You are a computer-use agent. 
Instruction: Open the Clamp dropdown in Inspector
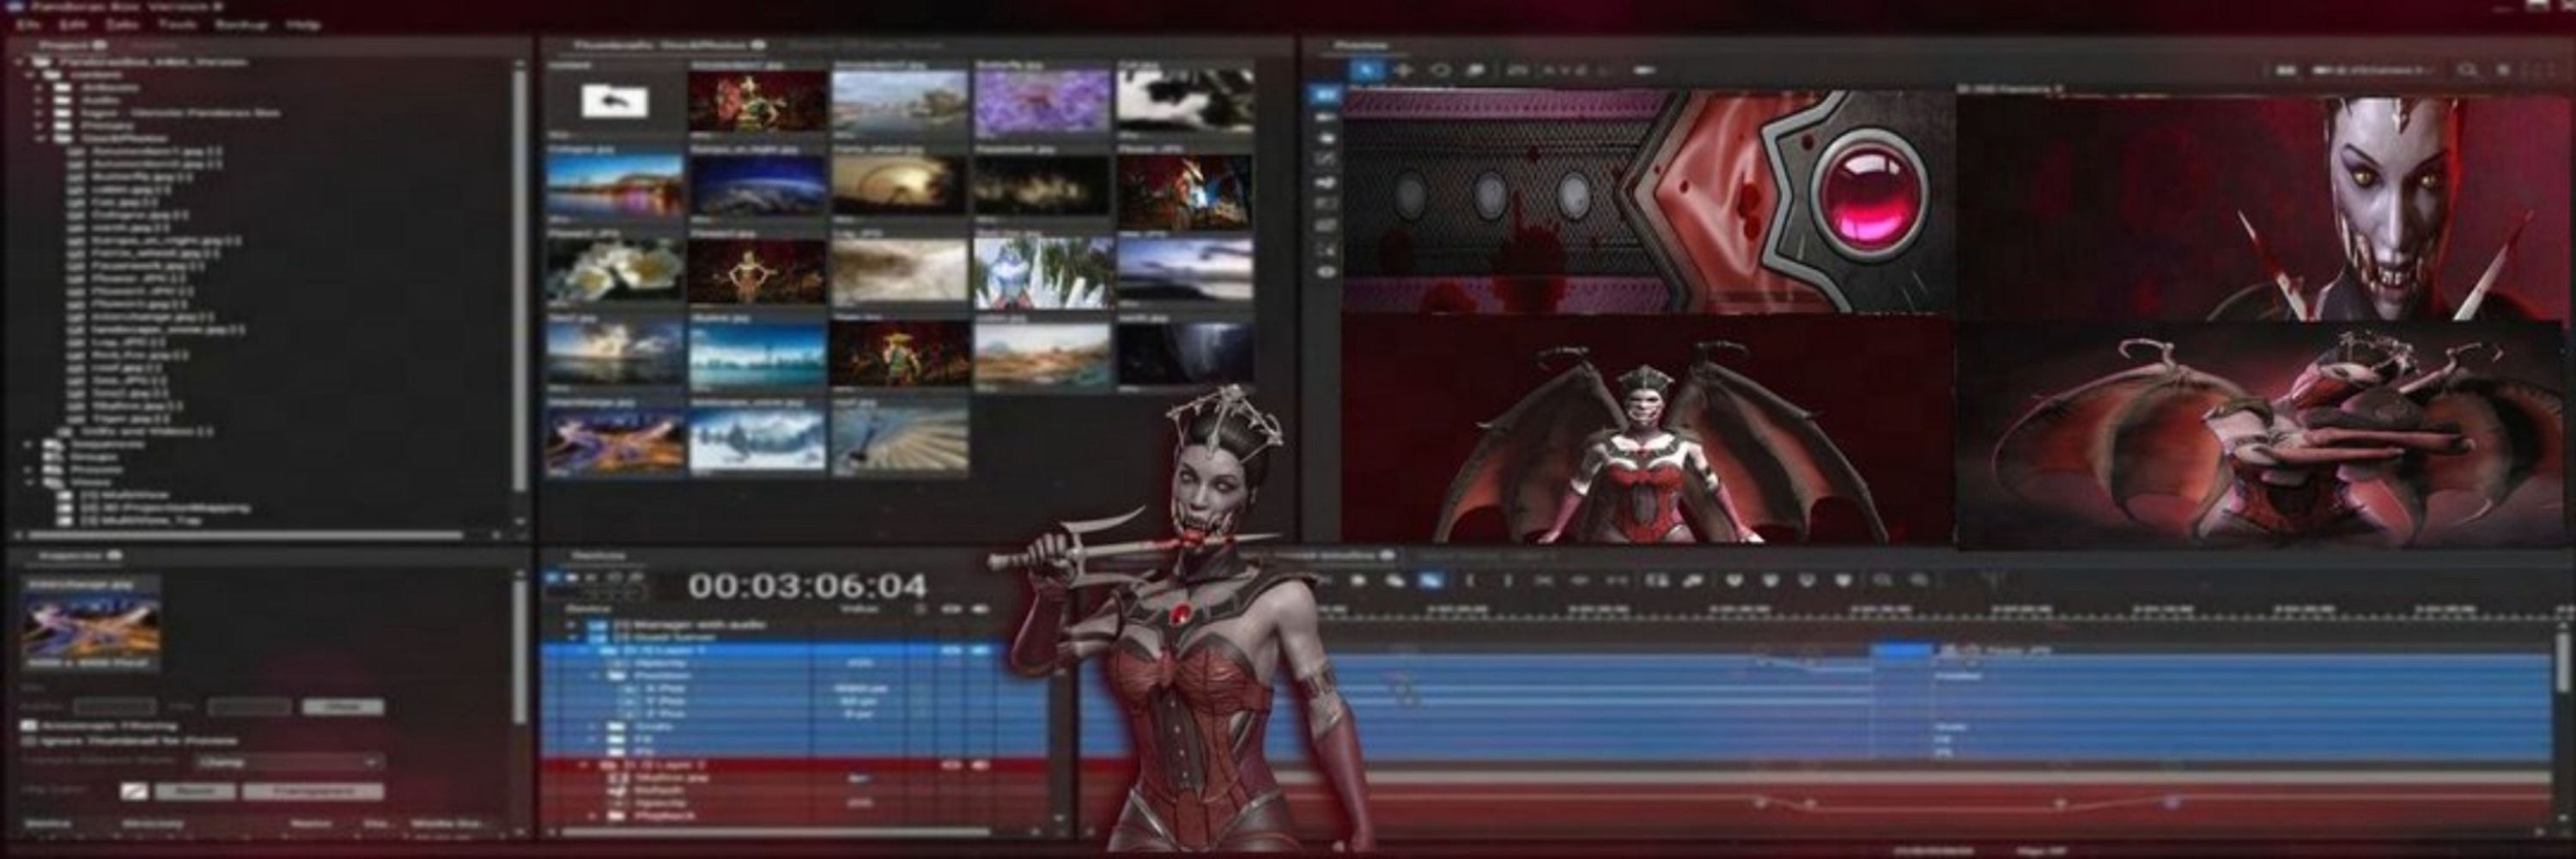point(289,762)
